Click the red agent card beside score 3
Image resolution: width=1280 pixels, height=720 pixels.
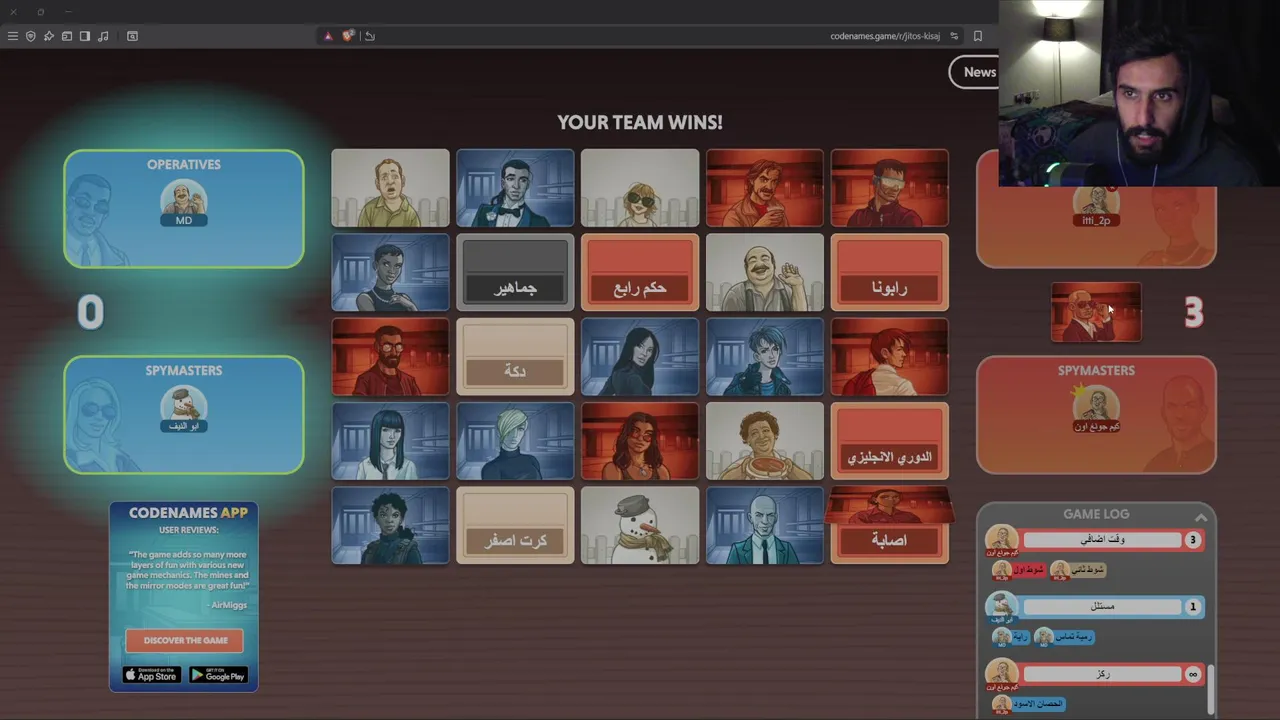pos(1096,312)
